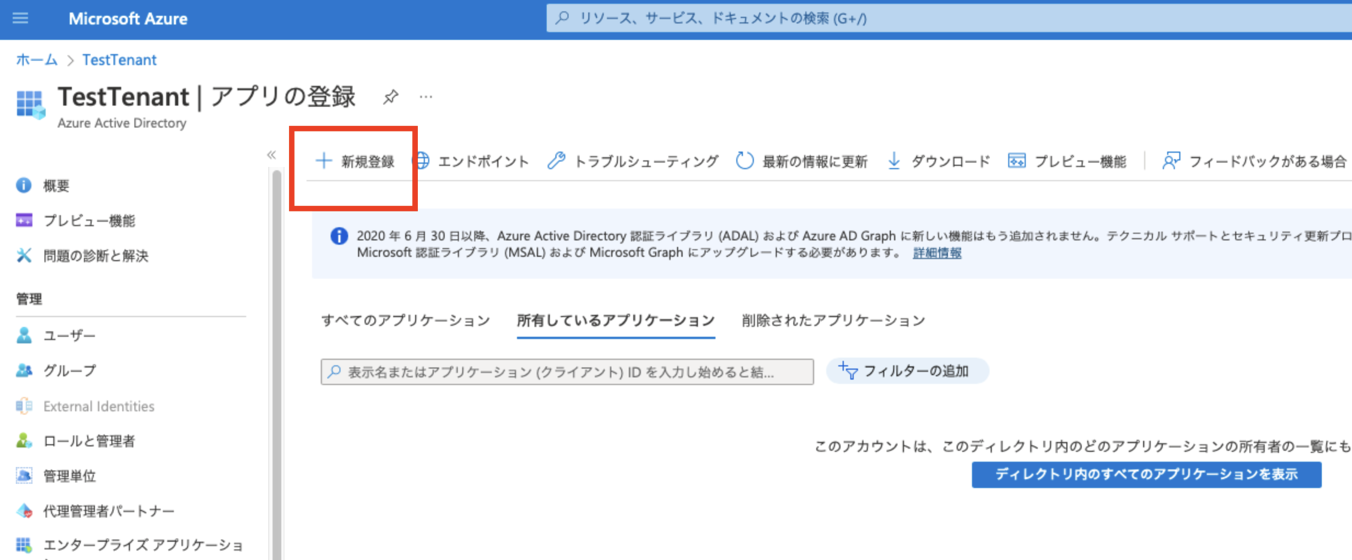This screenshot has height=560, width=1352.
Task: Switch to 削除されたアプリケーション tab
Action: [834, 321]
